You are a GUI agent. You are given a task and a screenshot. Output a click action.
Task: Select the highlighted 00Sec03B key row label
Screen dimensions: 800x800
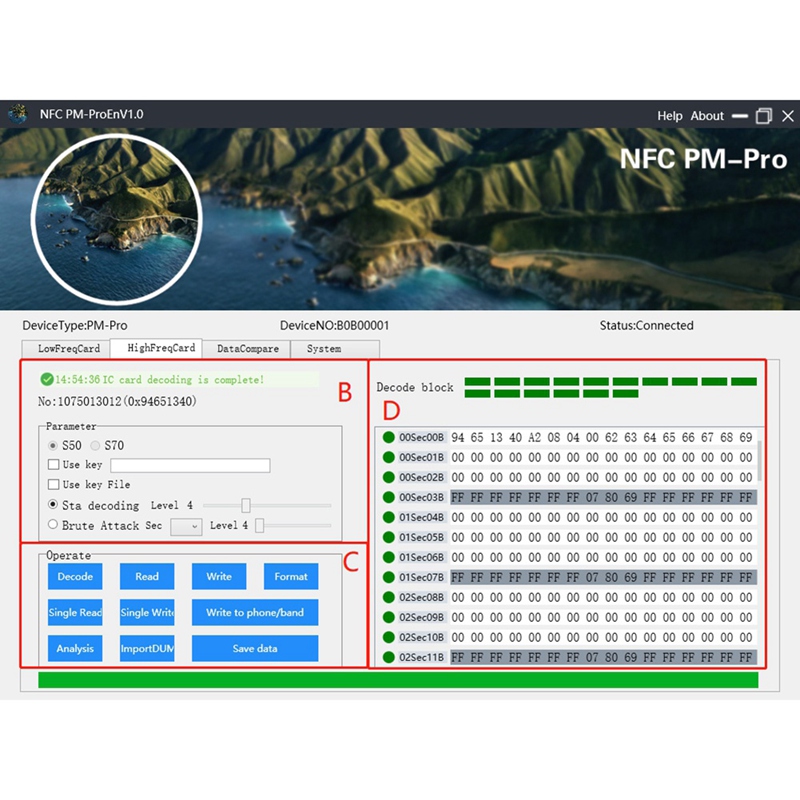pos(421,497)
